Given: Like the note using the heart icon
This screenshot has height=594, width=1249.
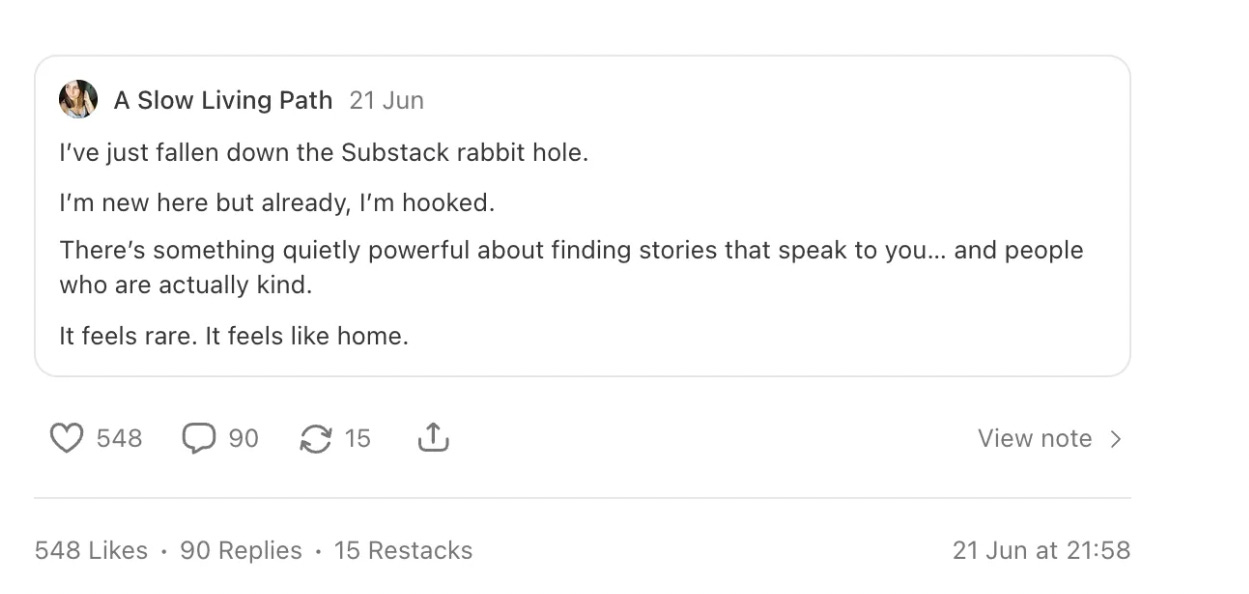Looking at the screenshot, I should (66, 438).
